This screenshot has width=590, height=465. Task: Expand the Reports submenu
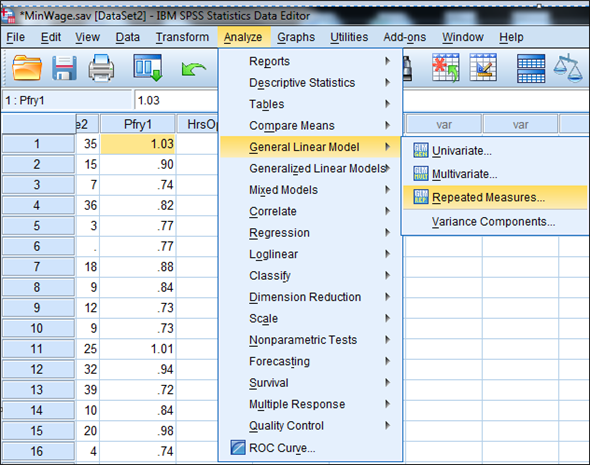[x=311, y=61]
